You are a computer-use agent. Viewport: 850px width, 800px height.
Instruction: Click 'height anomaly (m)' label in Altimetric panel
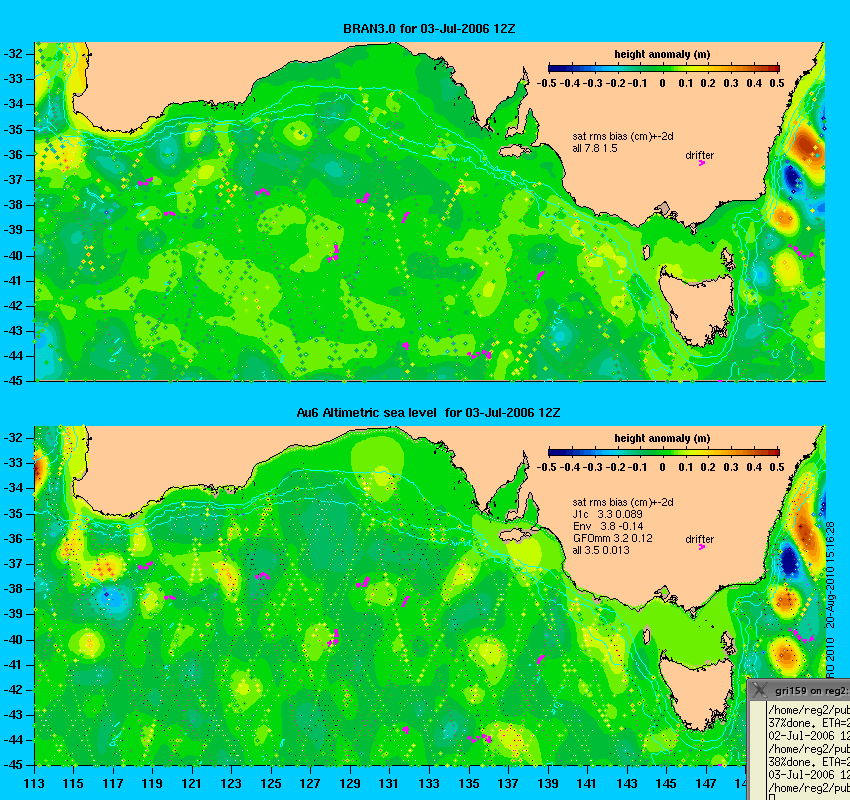(x=662, y=438)
